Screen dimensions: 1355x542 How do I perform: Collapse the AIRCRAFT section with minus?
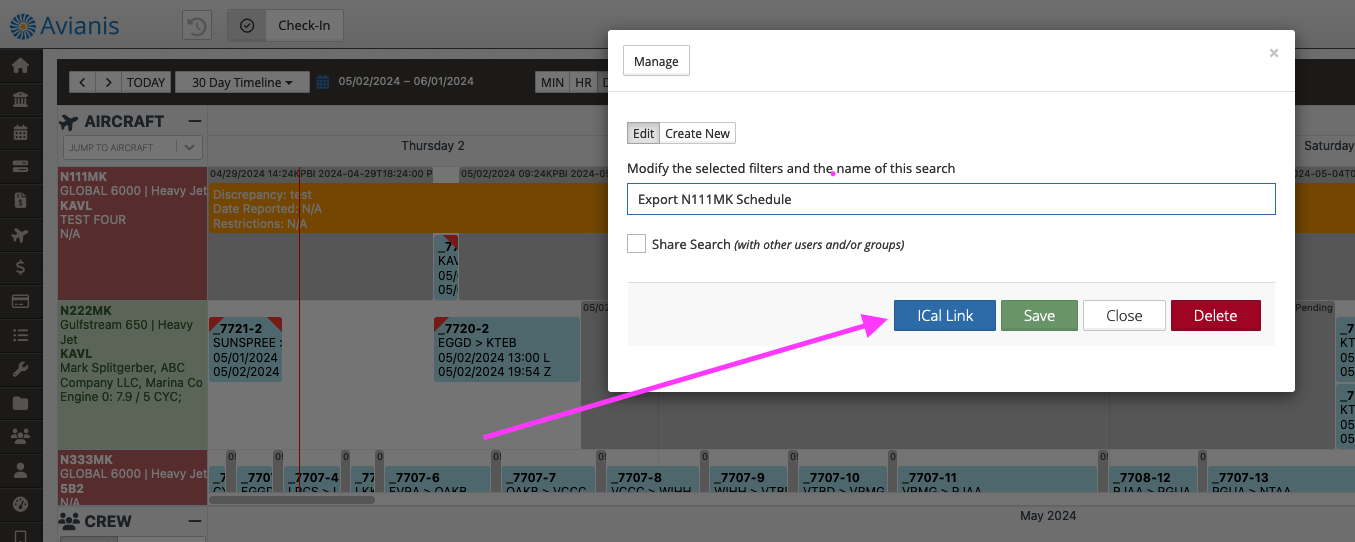(194, 121)
